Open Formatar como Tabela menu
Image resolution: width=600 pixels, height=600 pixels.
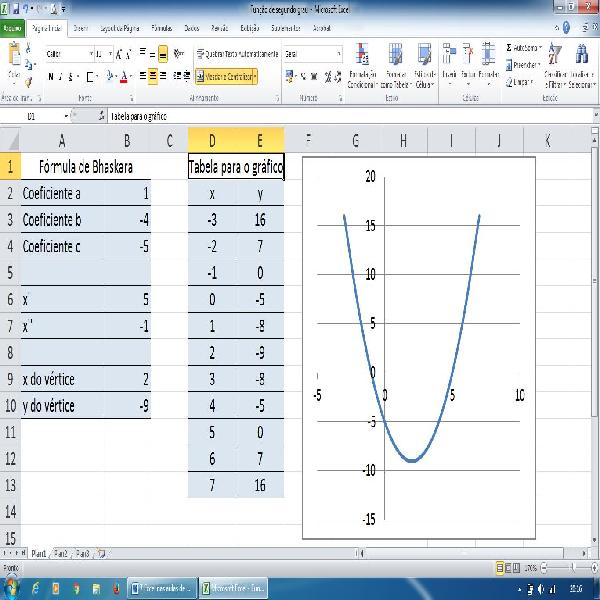coord(396,65)
